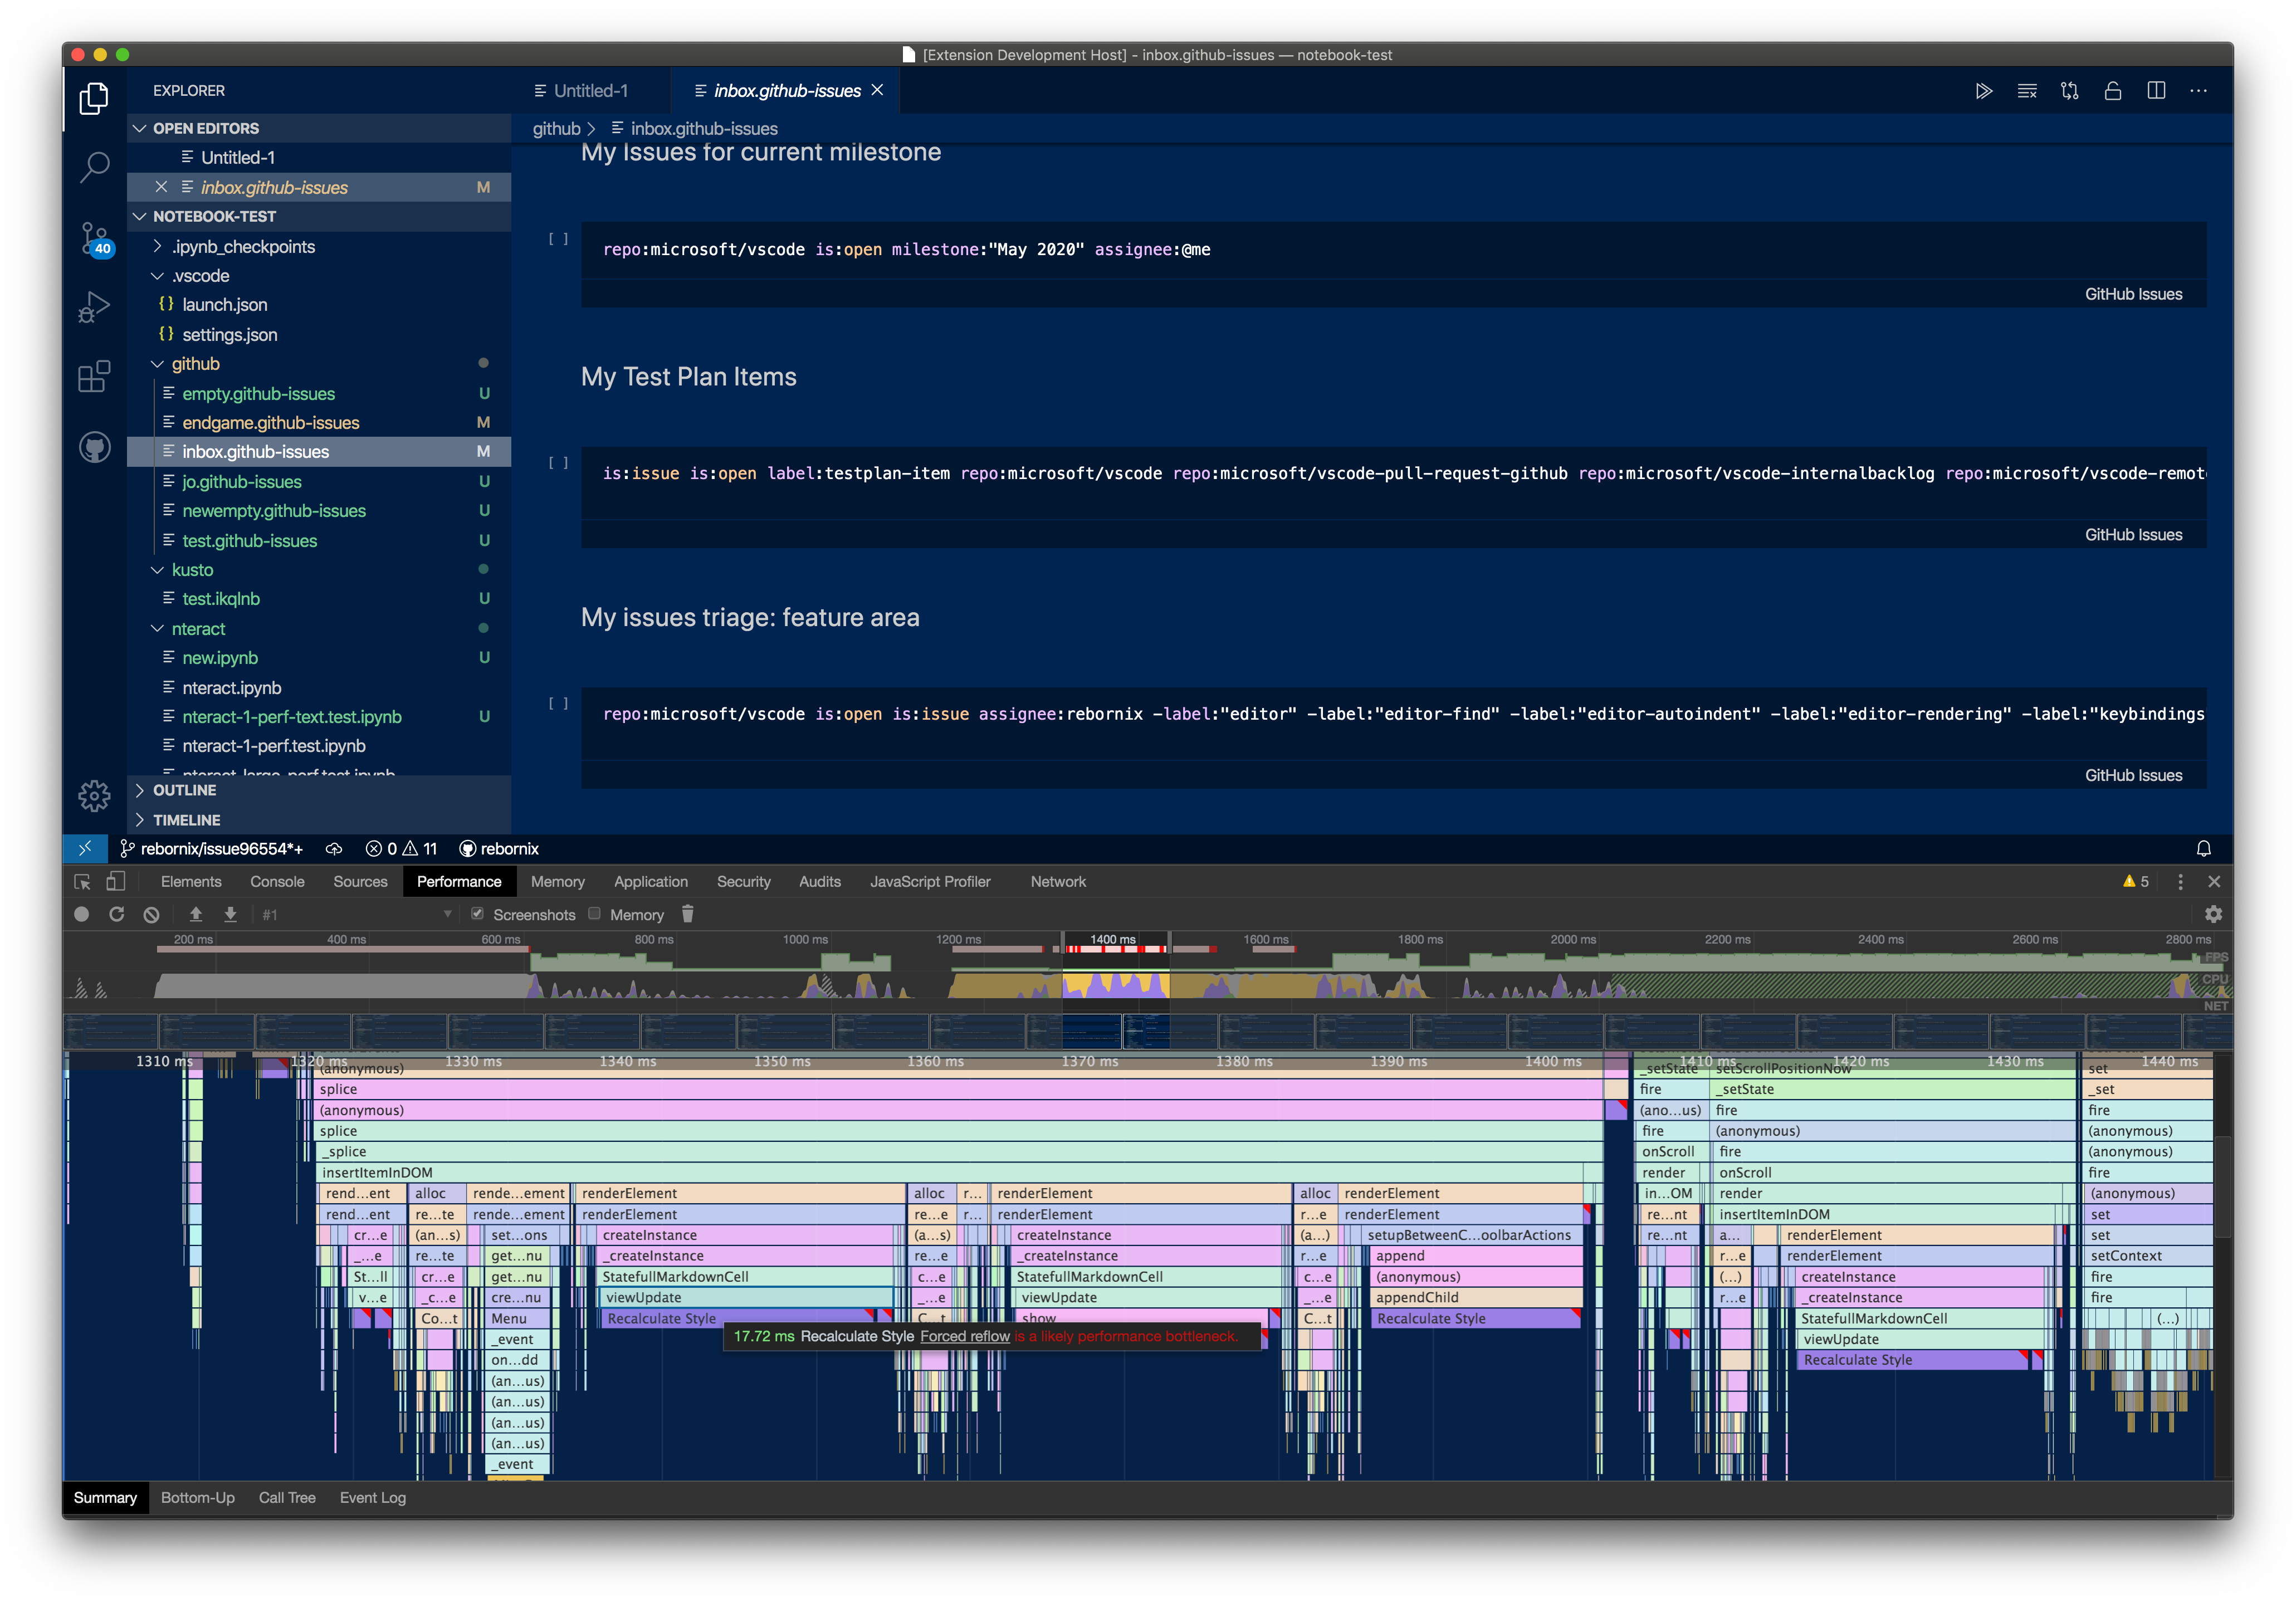
Task: Open the Bottom-Up tab in Performance
Action: point(198,1497)
